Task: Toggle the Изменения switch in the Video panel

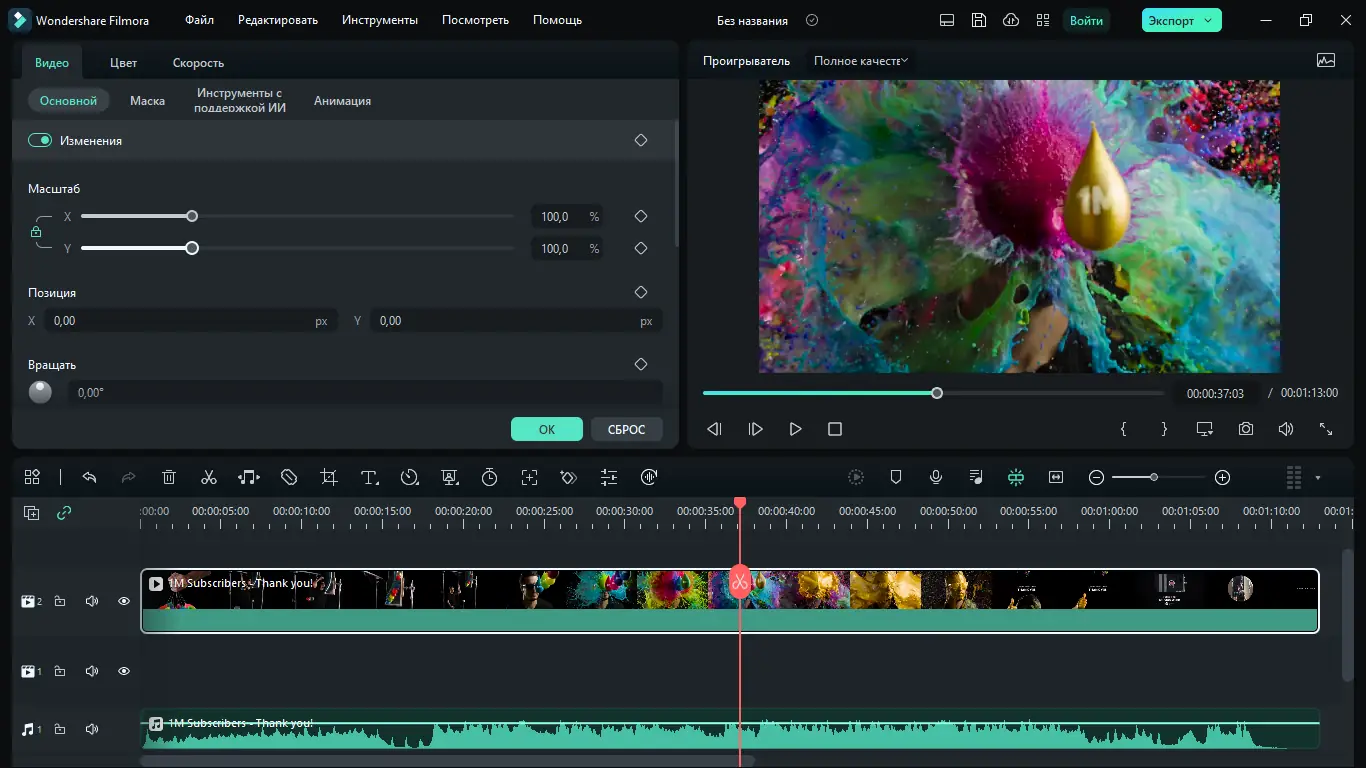Action: tap(39, 140)
